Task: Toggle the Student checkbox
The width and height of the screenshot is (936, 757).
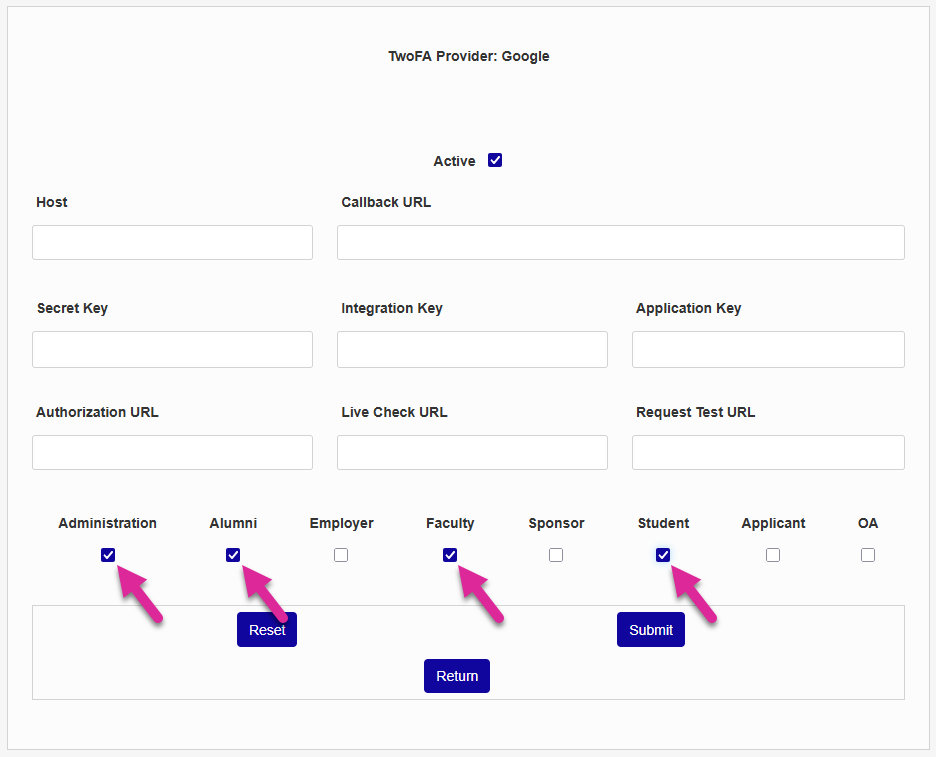Action: 663,555
